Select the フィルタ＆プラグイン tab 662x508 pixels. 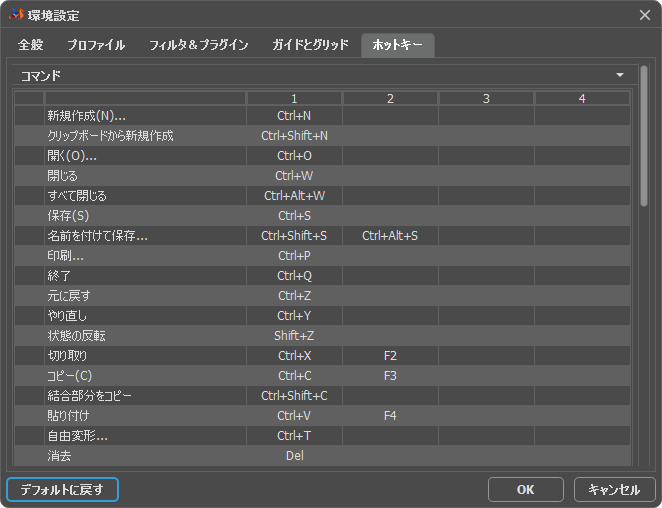click(199, 45)
